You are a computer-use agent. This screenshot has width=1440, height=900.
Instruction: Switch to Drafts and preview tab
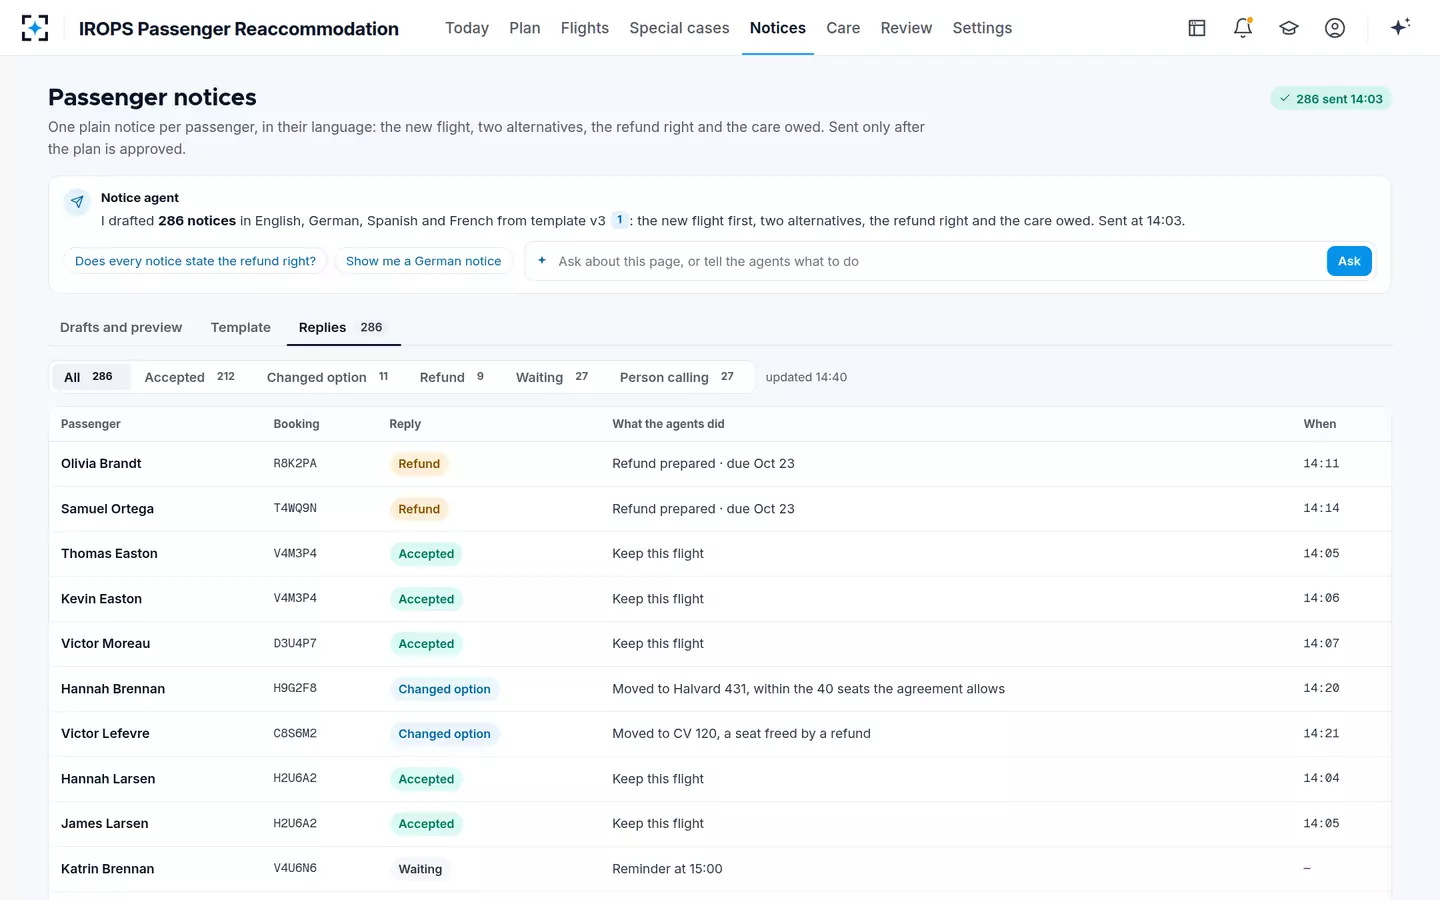pos(121,327)
